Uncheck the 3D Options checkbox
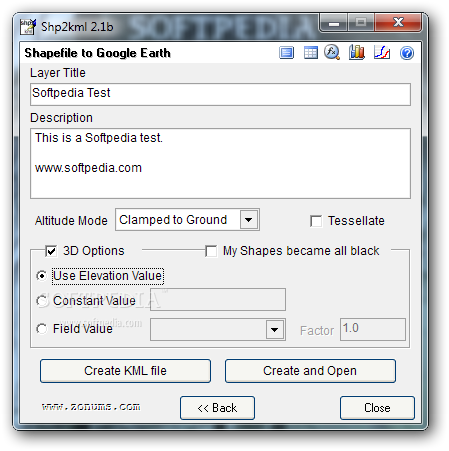The height and width of the screenshot is (451, 449). tap(51, 251)
